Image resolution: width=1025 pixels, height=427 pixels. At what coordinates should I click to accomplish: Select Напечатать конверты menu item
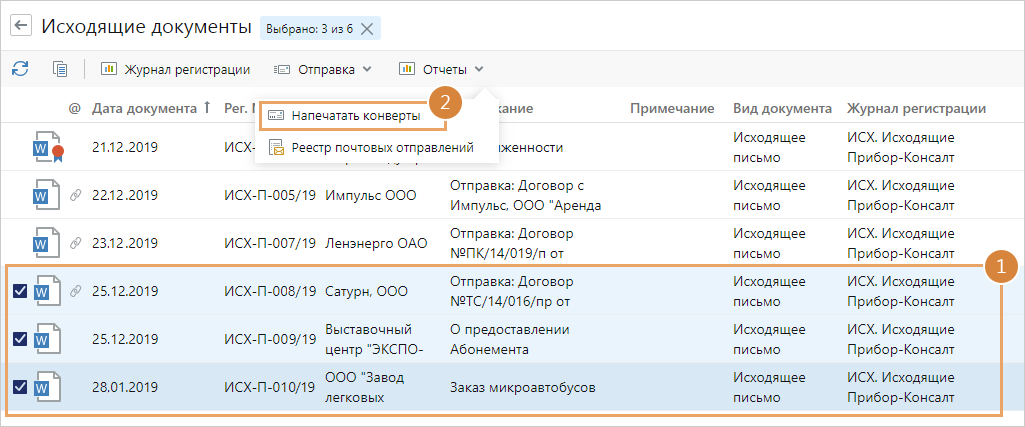coord(354,115)
